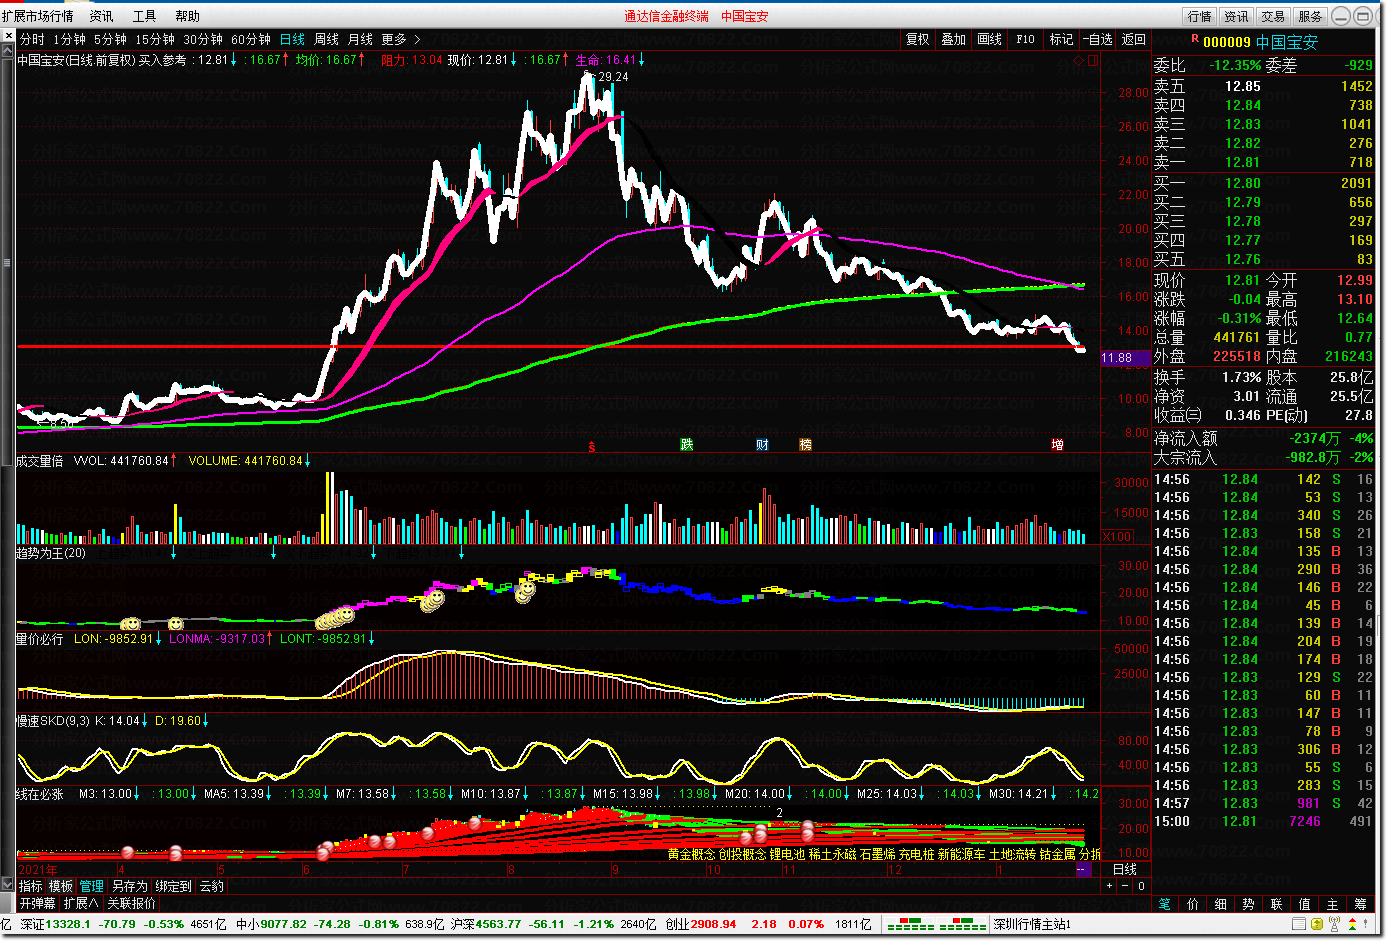The image size is (1389, 942).
Task: Click the 财 event marker on the chart
Action: [x=762, y=444]
